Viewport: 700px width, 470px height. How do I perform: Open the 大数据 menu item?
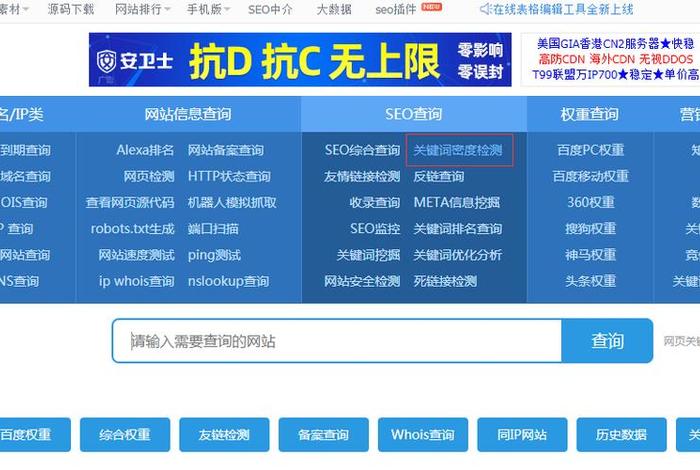click(x=334, y=9)
